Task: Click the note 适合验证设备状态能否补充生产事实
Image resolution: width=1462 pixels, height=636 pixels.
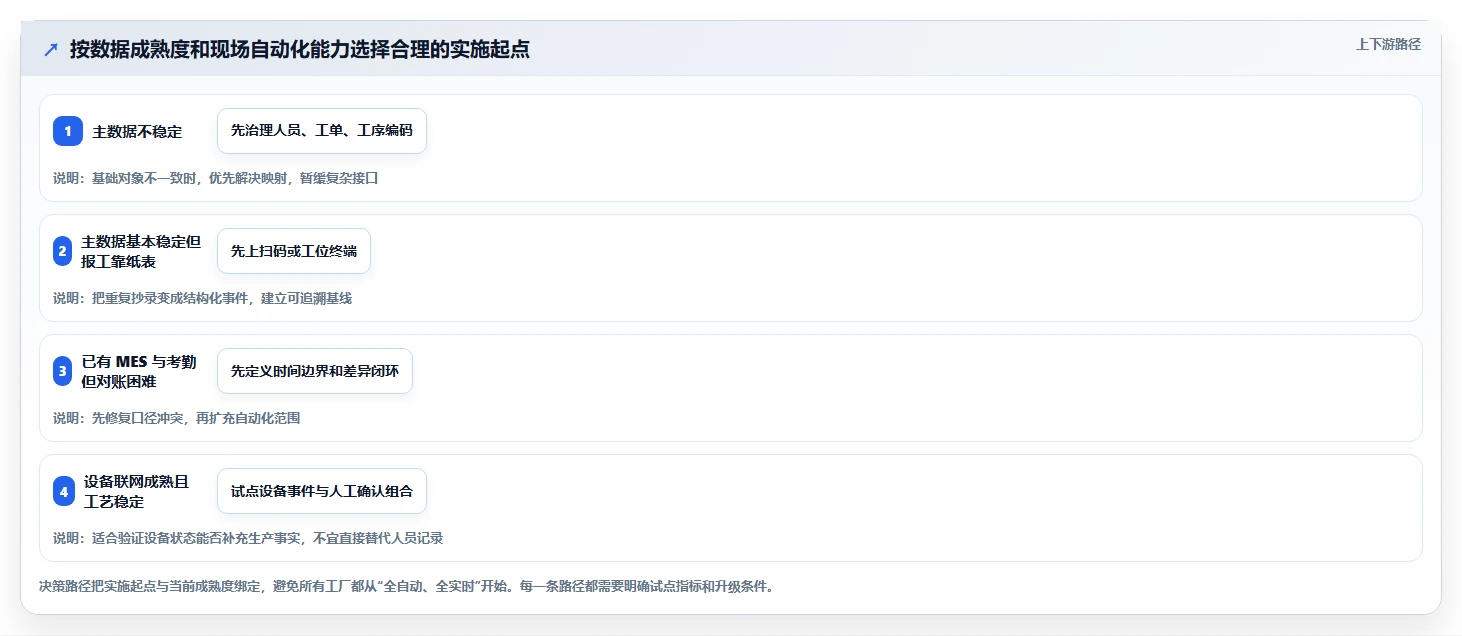Action: 197,538
